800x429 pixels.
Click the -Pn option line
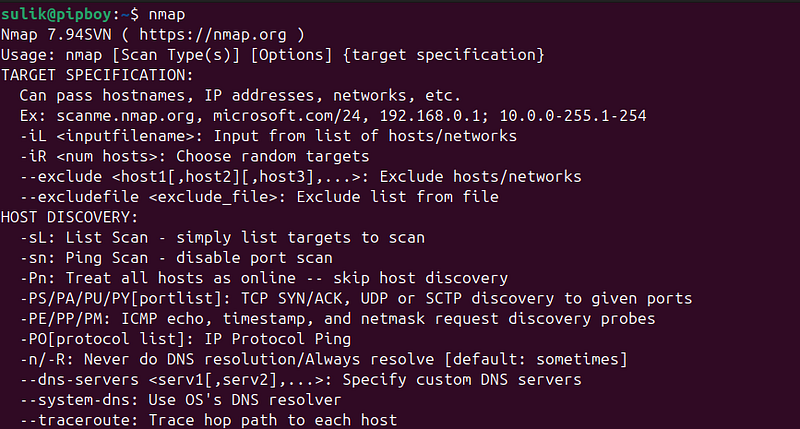[264, 279]
